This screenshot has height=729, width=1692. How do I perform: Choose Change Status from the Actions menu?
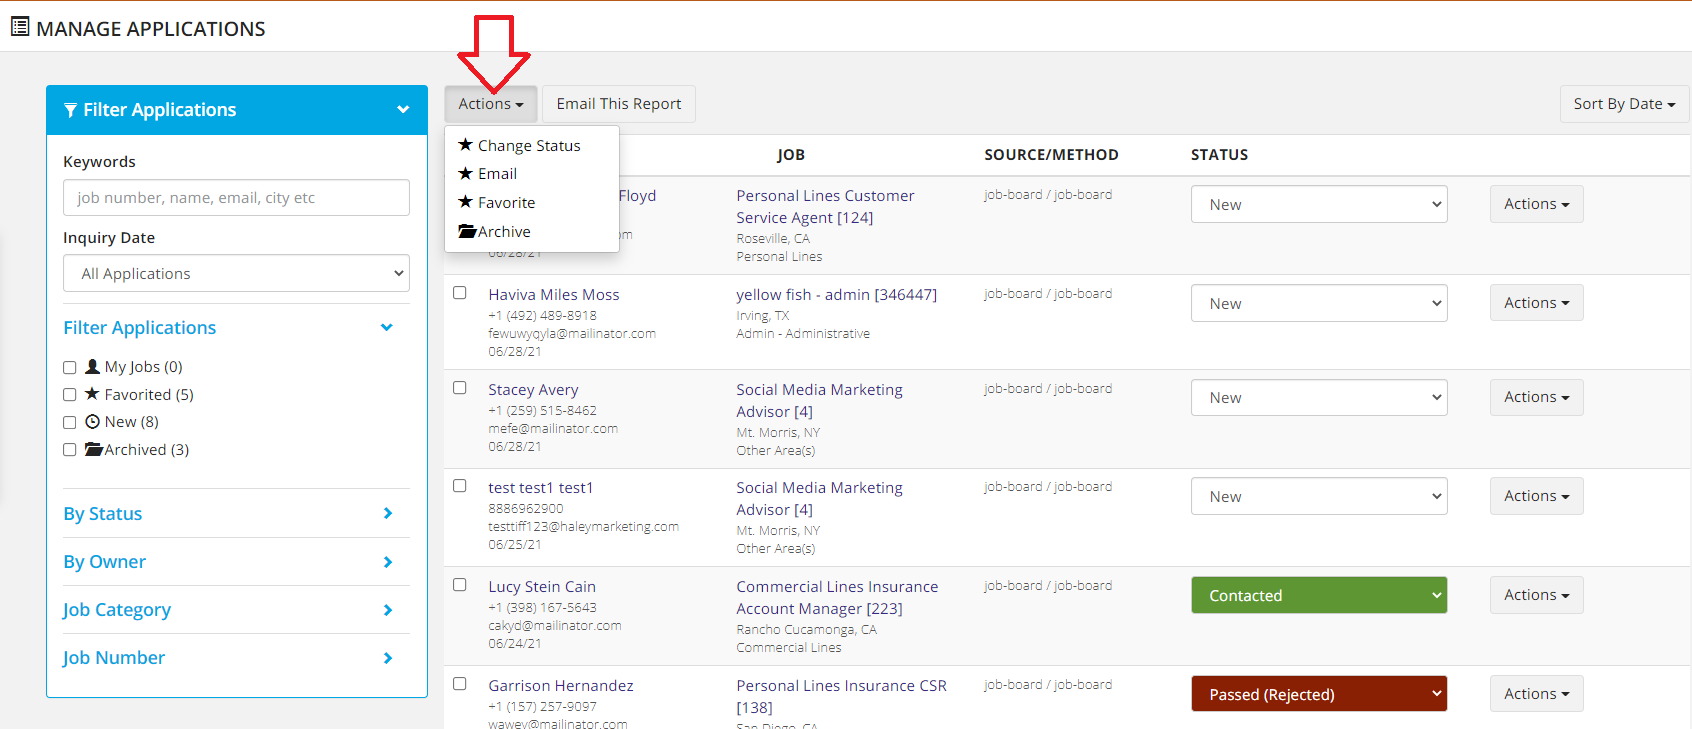tap(528, 145)
